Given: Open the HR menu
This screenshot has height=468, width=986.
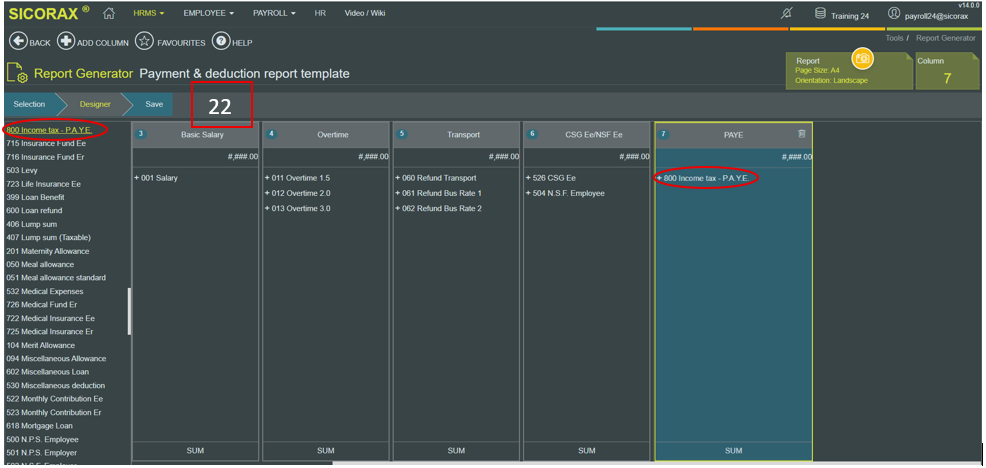Looking at the screenshot, I should click(320, 13).
